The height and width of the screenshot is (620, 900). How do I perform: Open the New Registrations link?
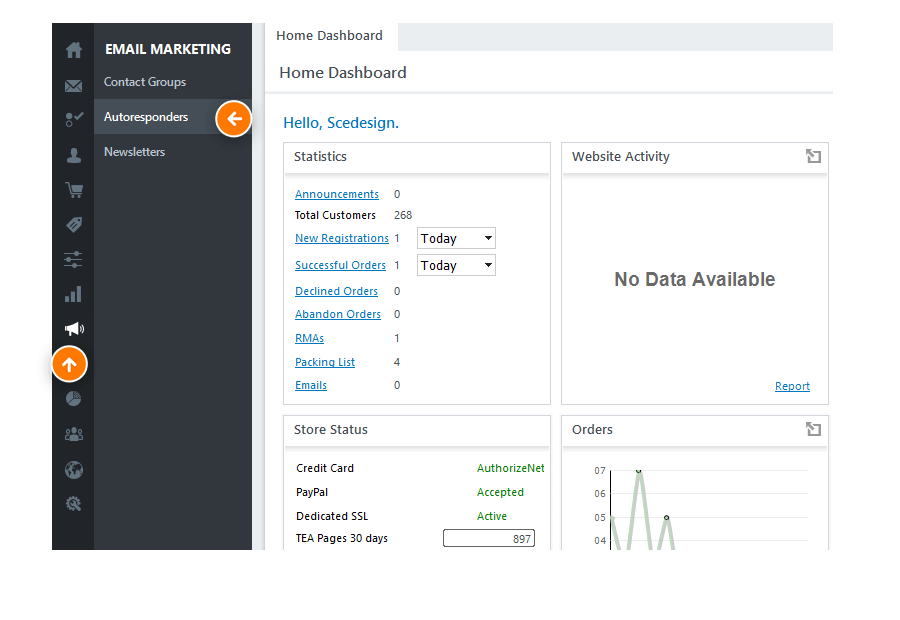(x=342, y=238)
